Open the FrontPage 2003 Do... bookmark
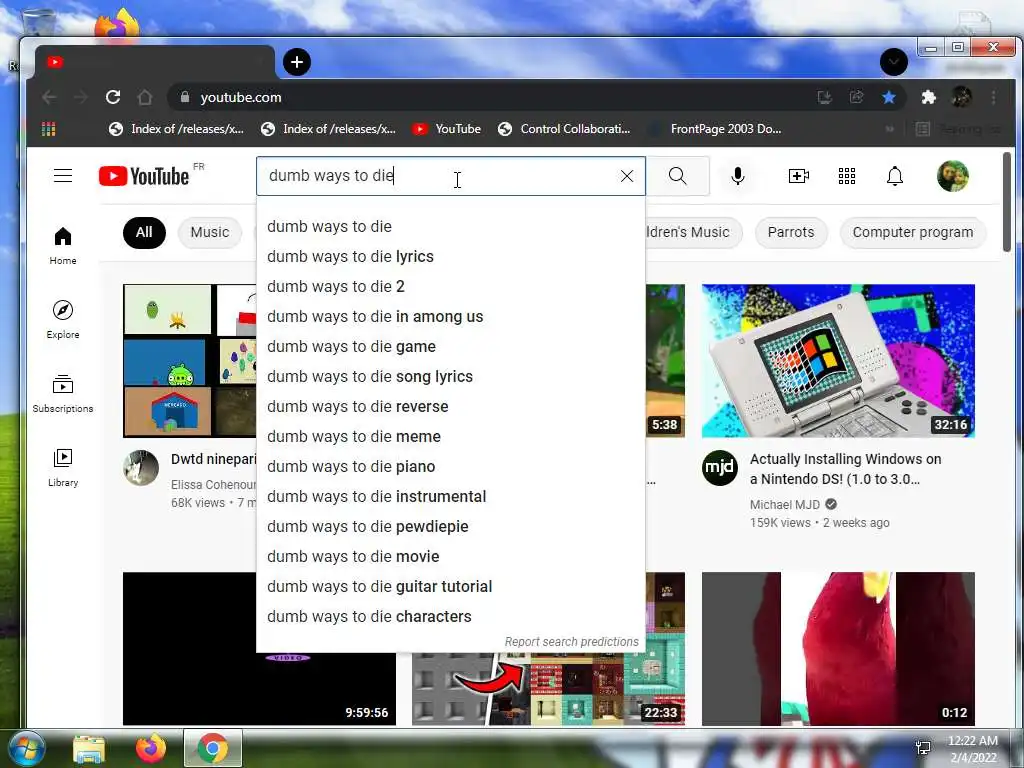 tap(715, 129)
